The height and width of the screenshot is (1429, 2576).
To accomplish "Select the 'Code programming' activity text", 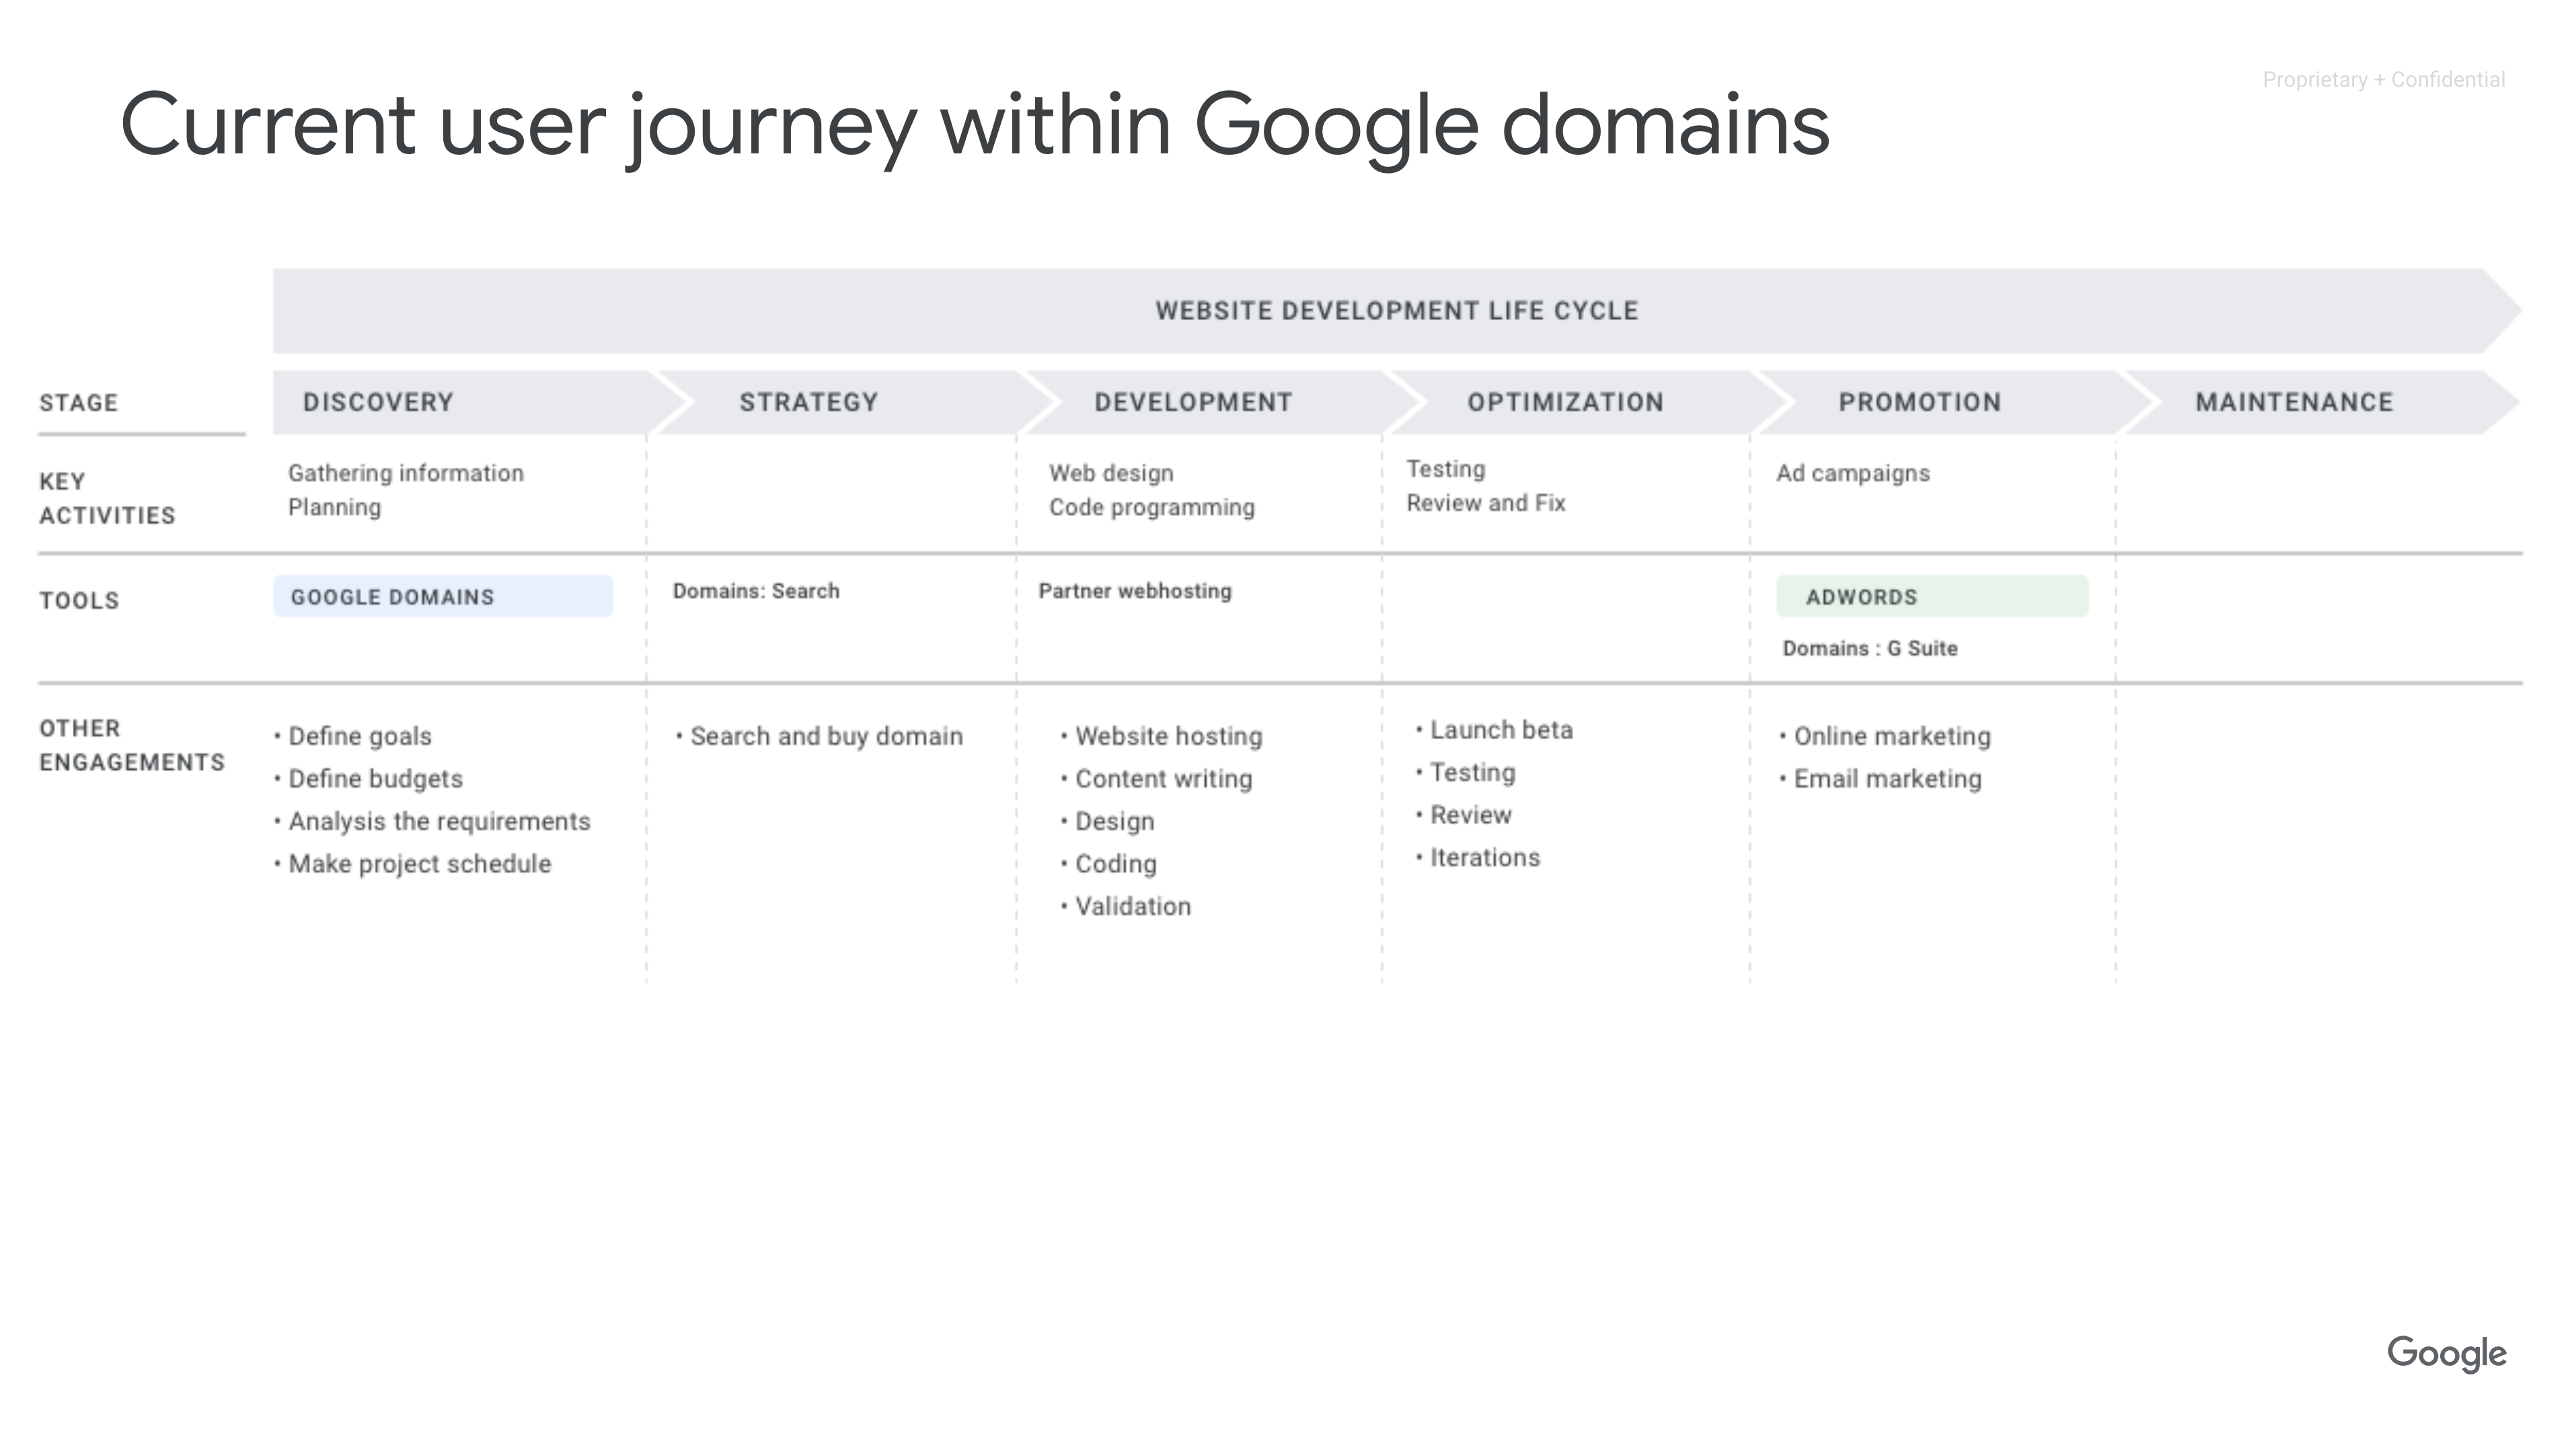I will [x=1152, y=507].
